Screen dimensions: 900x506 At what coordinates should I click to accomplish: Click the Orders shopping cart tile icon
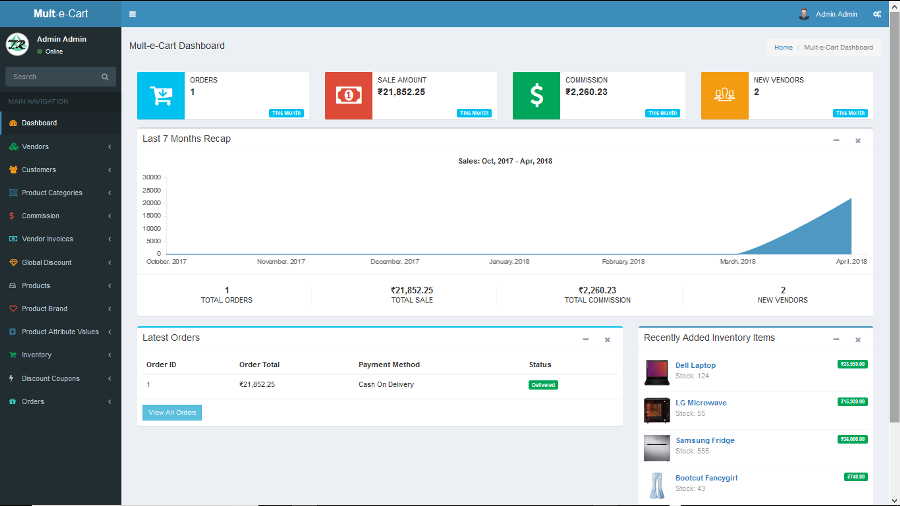[x=161, y=96]
